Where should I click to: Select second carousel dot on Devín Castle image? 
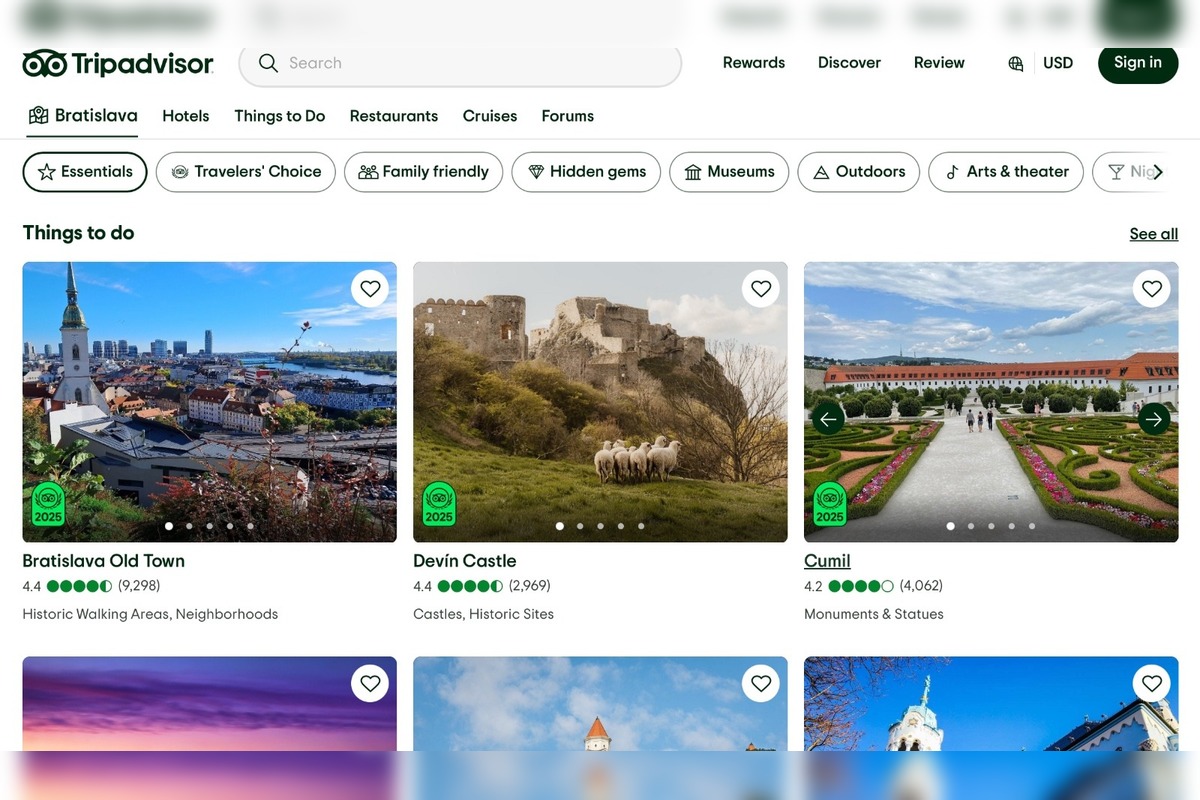[x=580, y=526]
